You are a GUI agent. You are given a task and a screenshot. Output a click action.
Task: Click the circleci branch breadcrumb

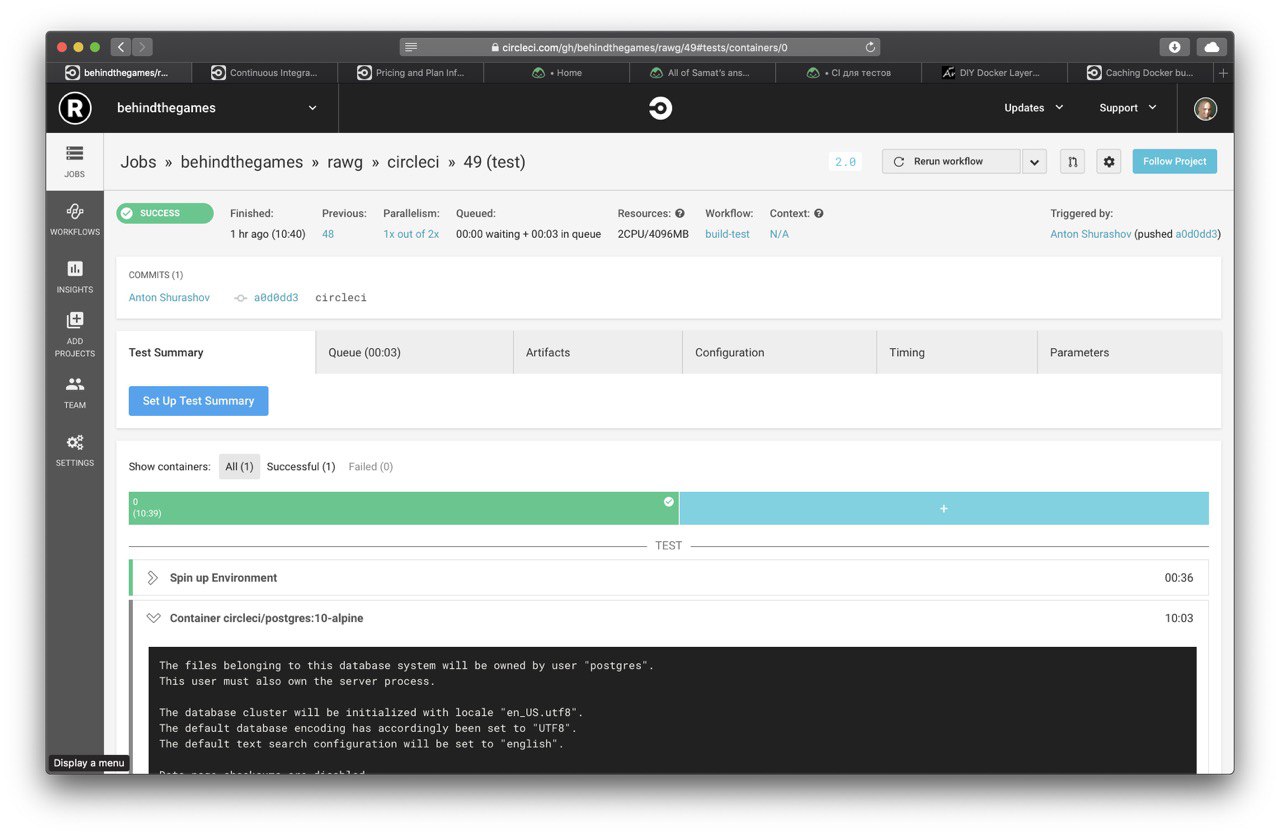click(x=413, y=162)
